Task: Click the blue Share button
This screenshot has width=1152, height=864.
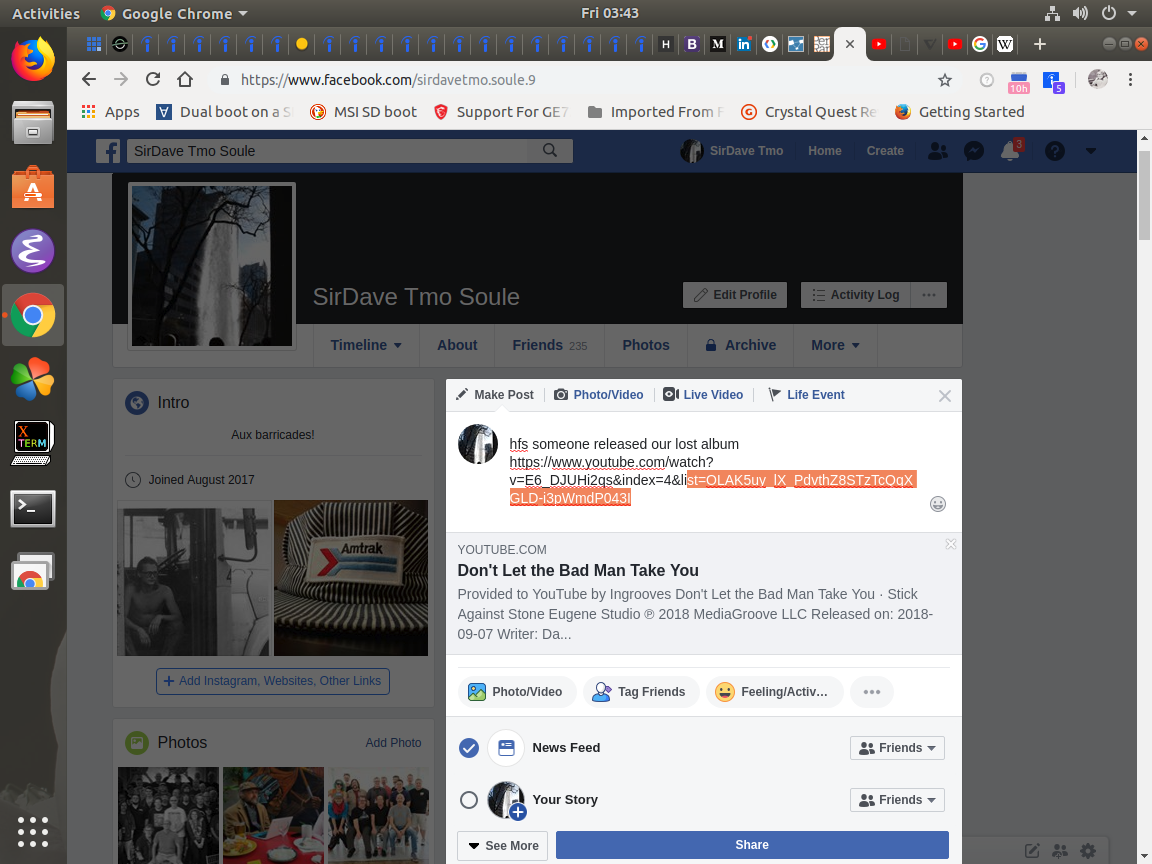Action: [752, 845]
